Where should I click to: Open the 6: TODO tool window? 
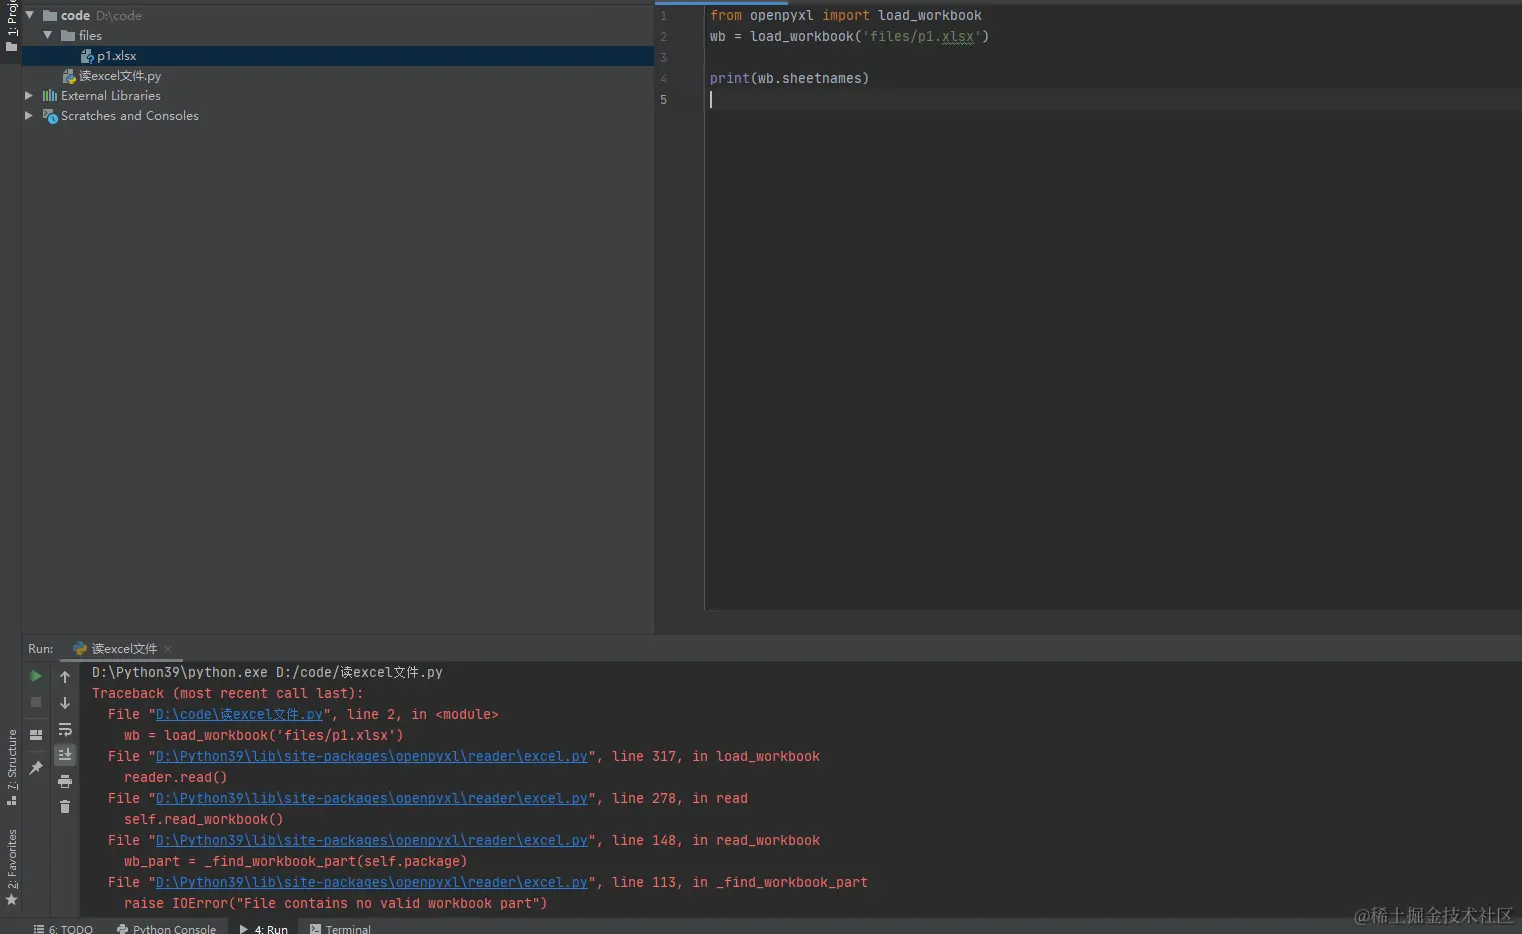click(63, 929)
